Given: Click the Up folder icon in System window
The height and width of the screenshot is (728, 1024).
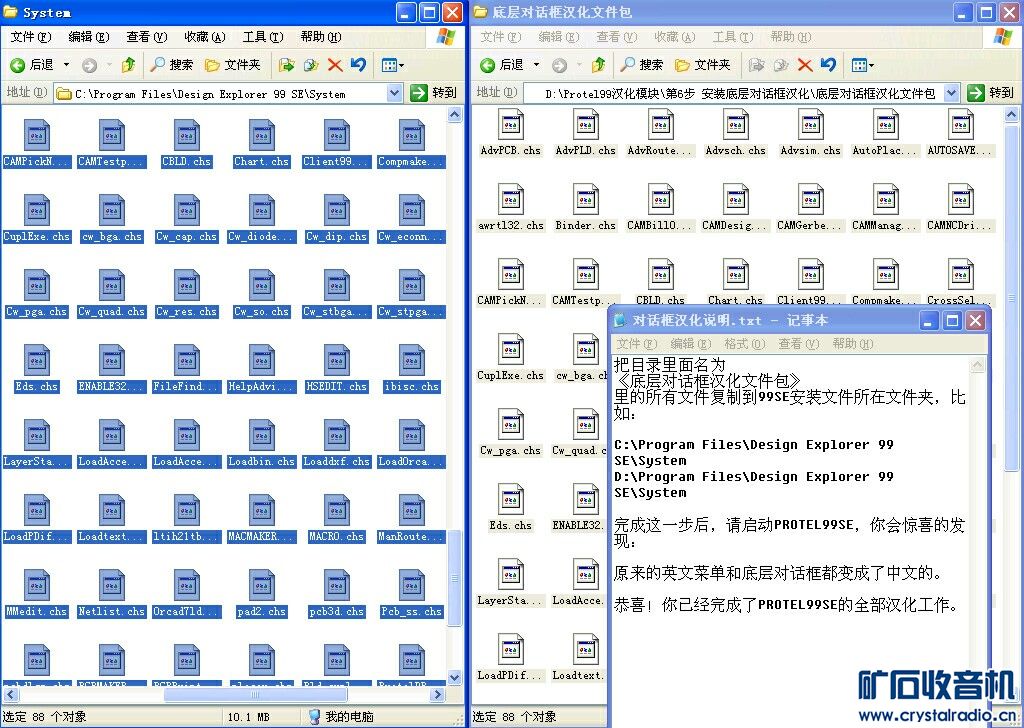Looking at the screenshot, I should pyautogui.click(x=128, y=65).
